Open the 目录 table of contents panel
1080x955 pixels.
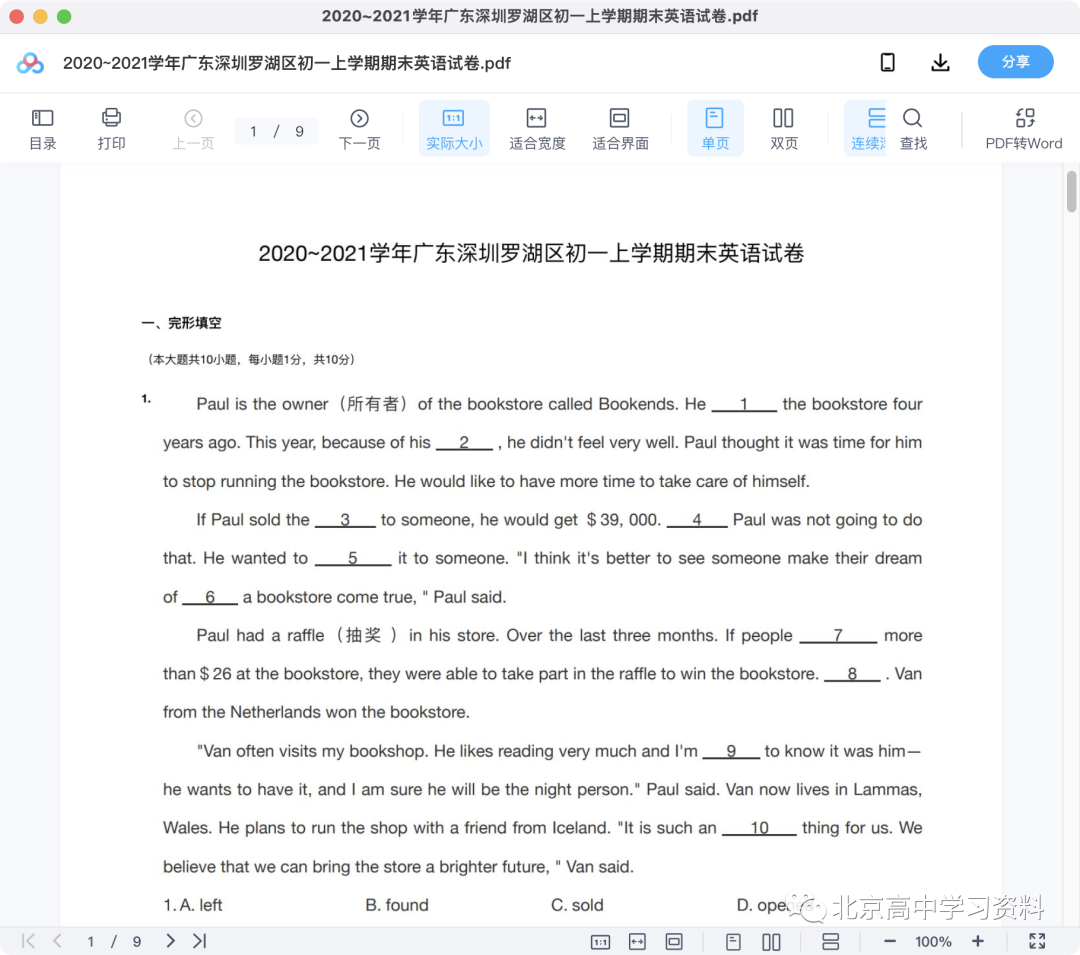point(43,129)
